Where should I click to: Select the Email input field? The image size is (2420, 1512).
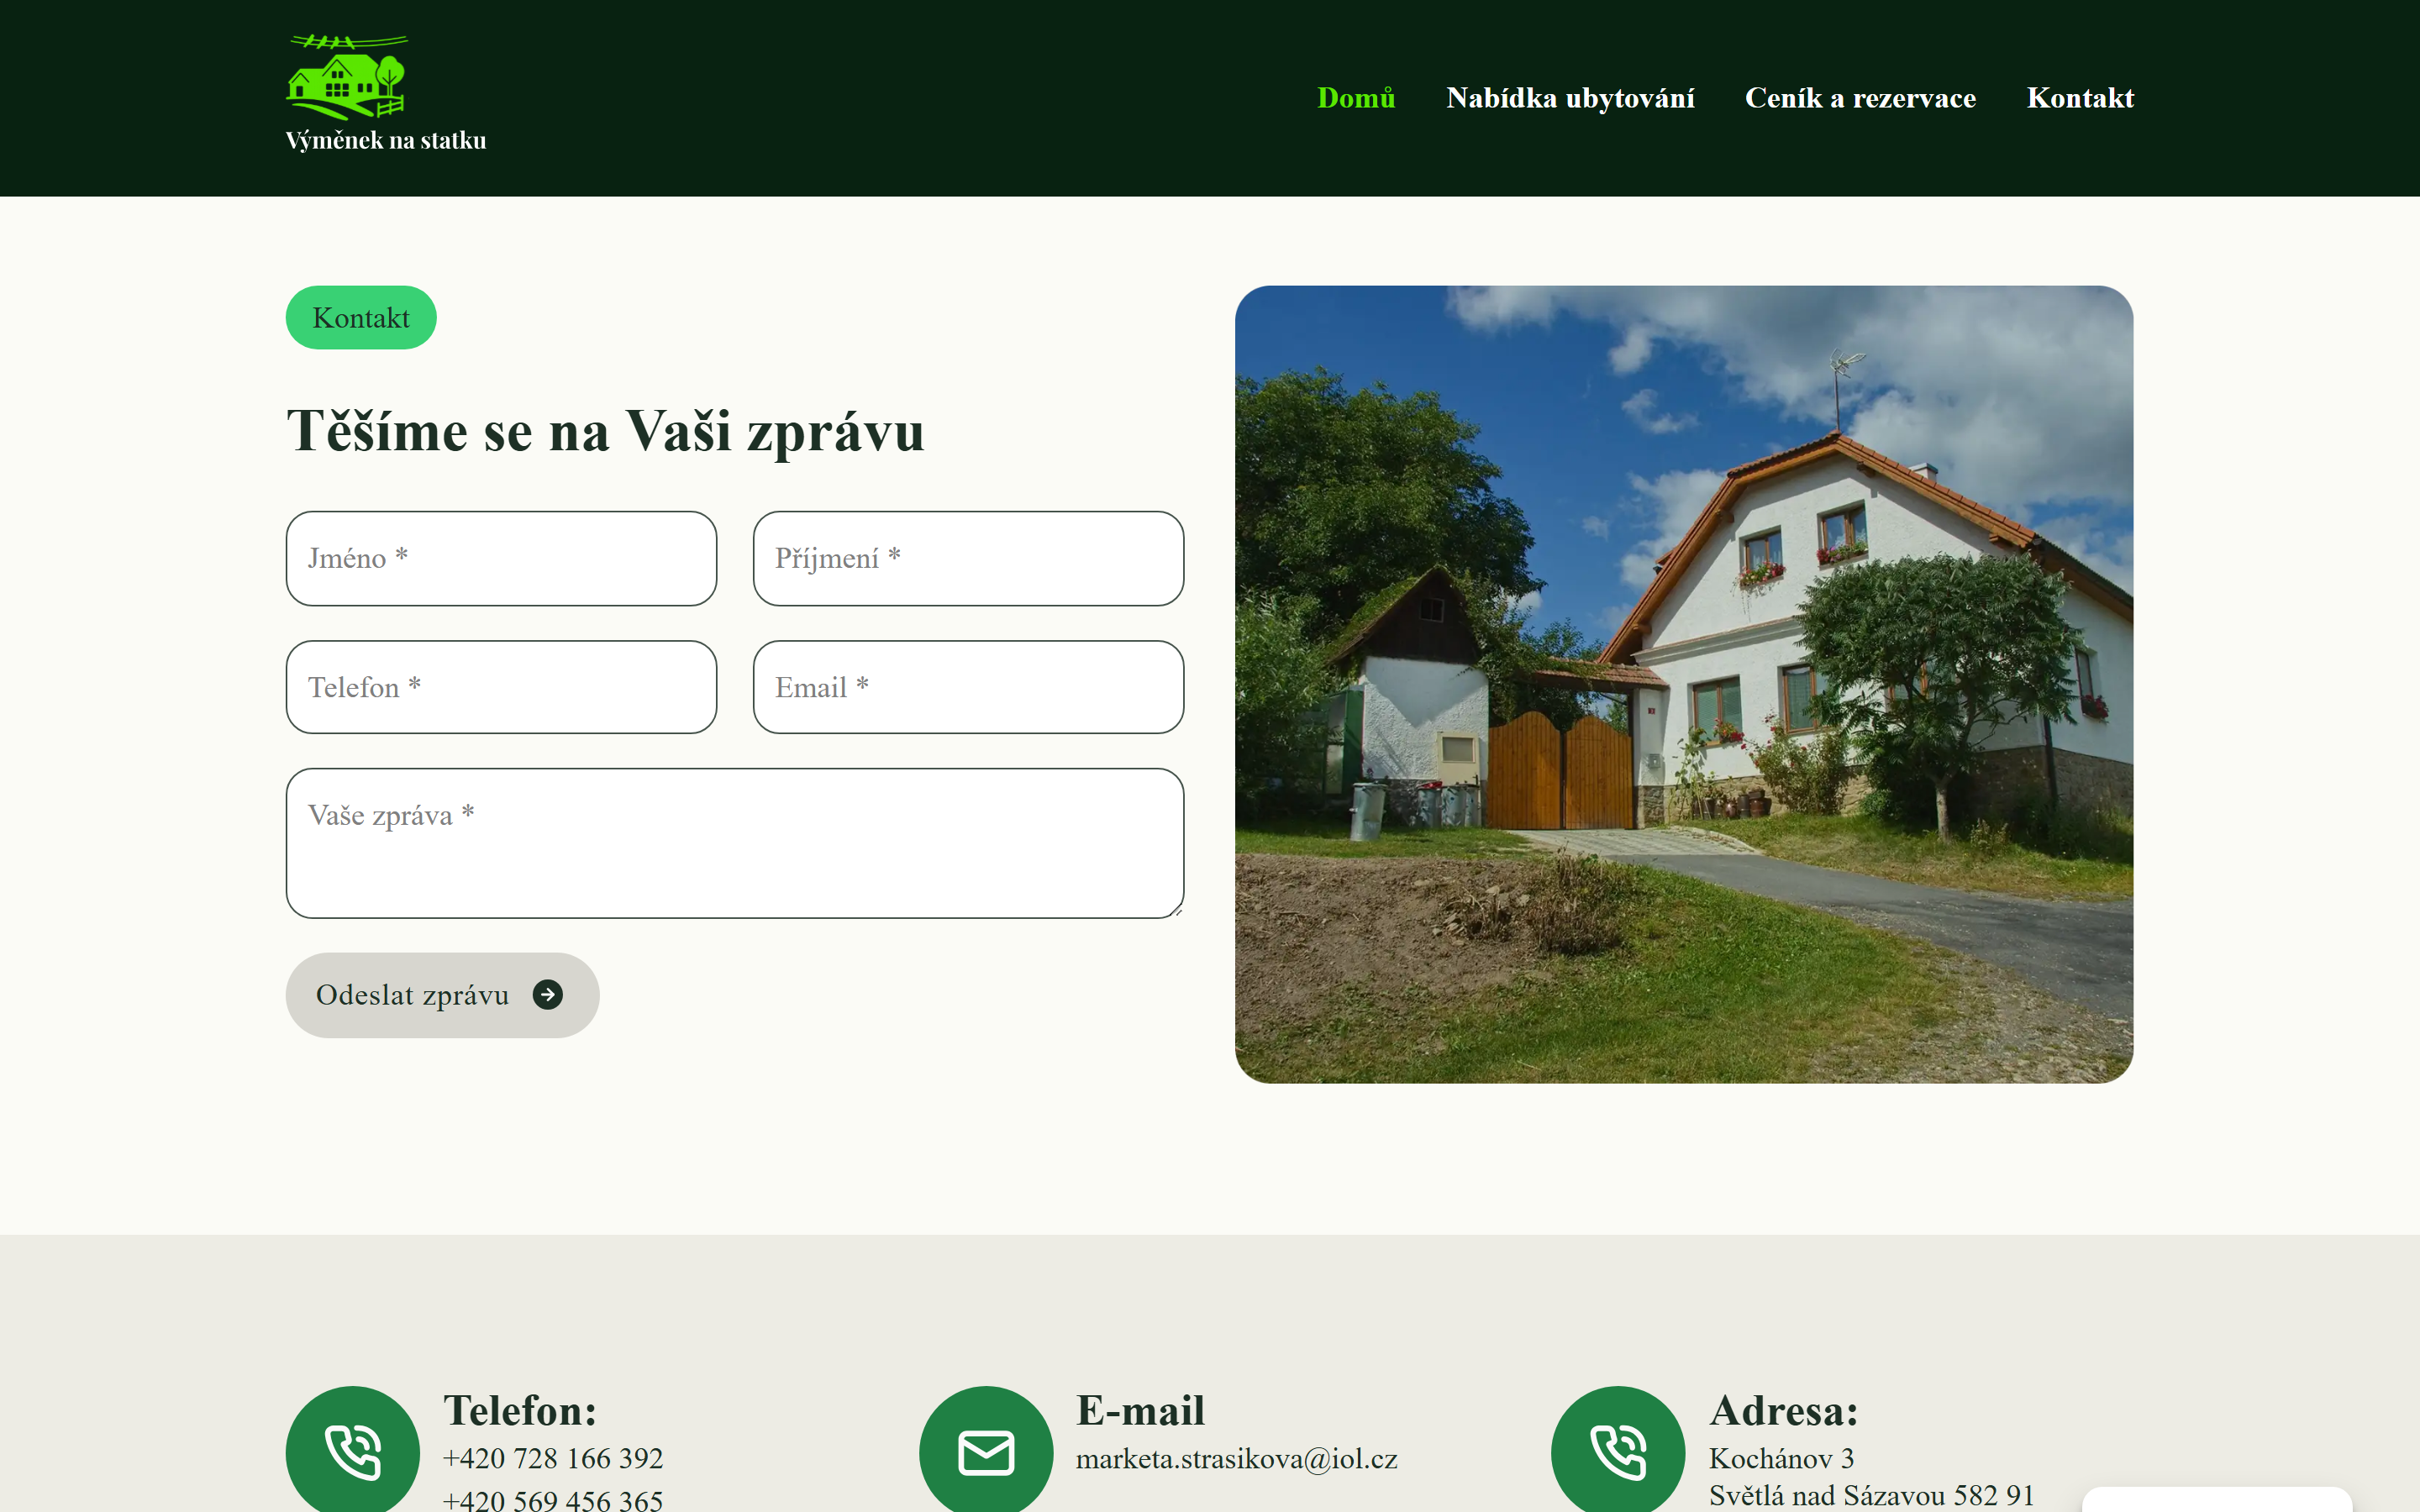pyautogui.click(x=968, y=687)
